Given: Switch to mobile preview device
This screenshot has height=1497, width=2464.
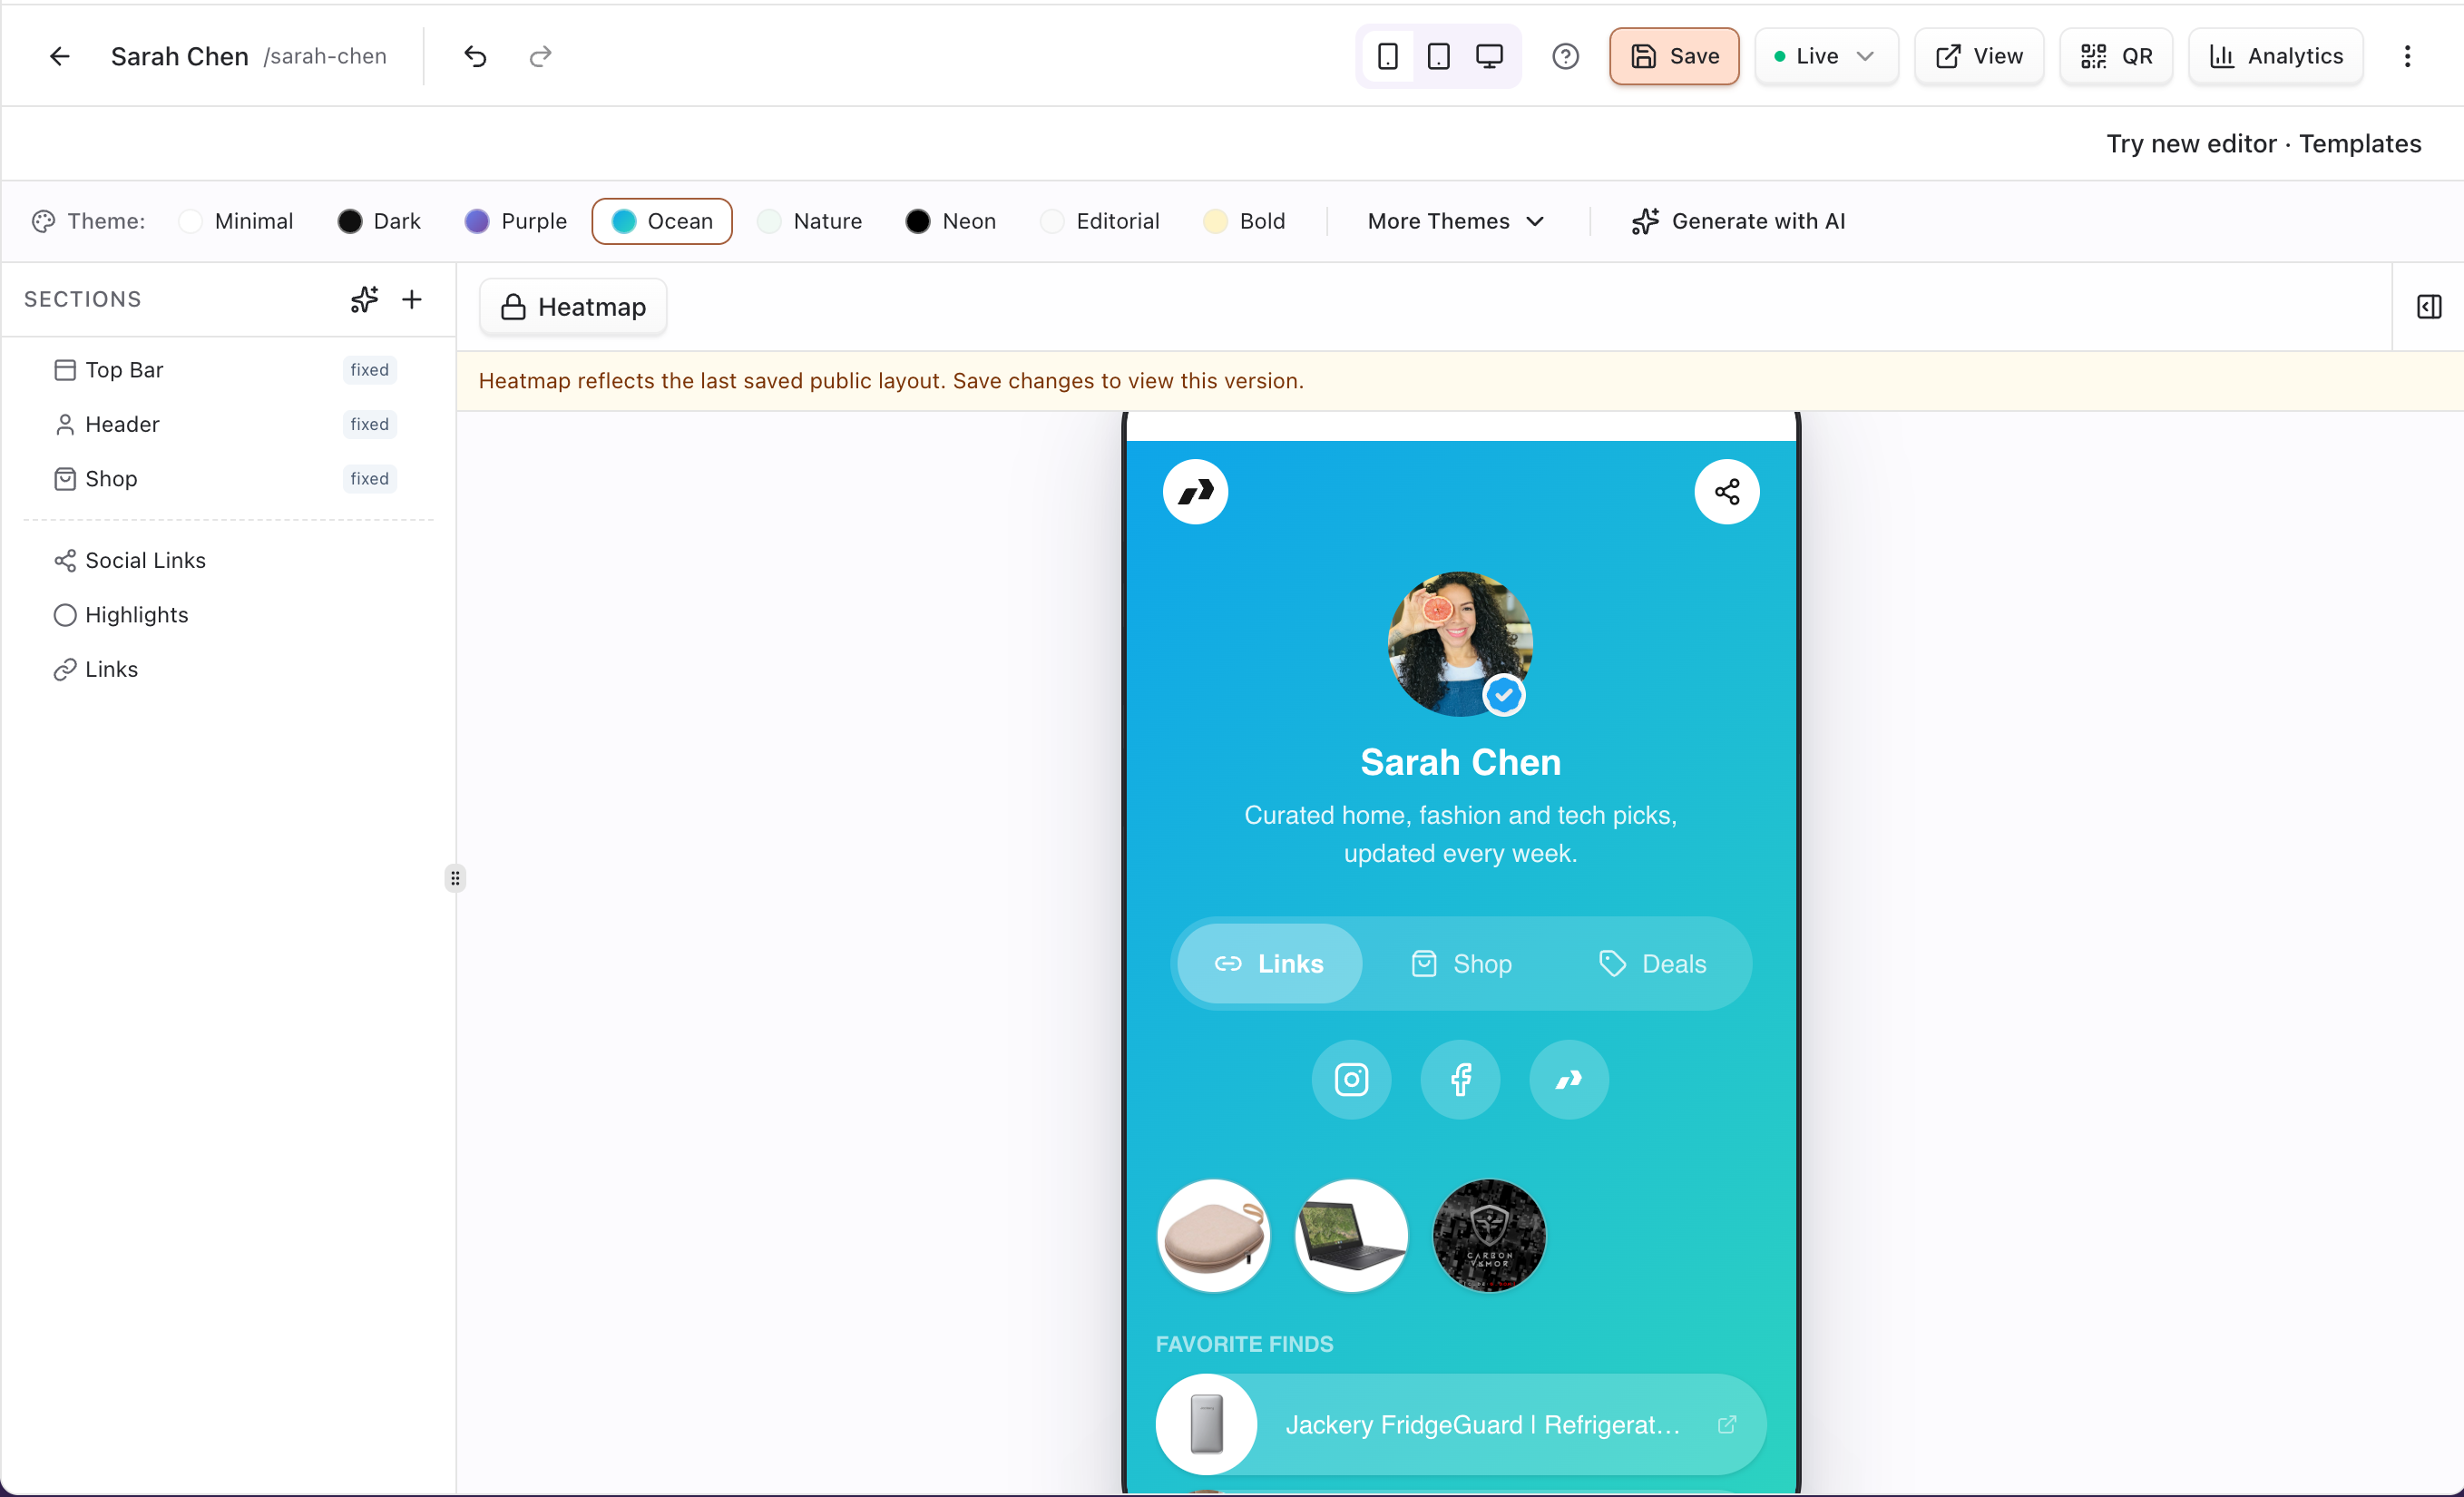Looking at the screenshot, I should [1387, 56].
